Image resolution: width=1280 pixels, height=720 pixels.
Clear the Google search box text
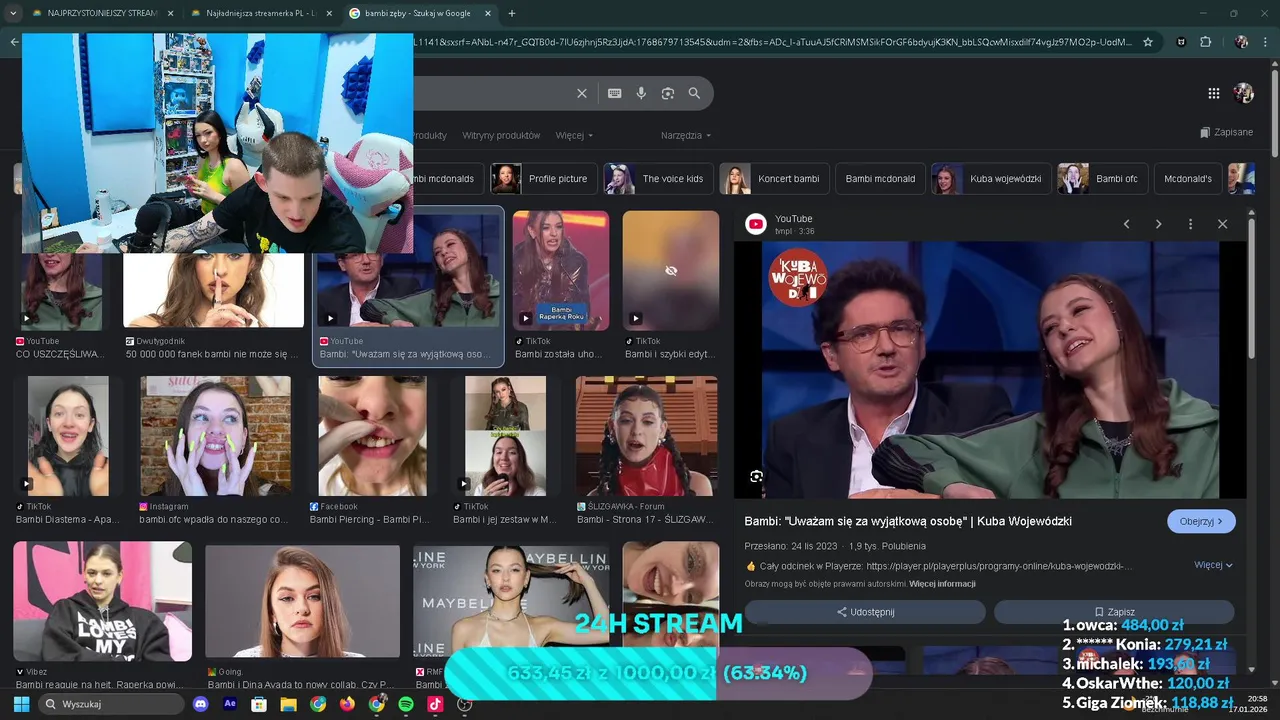point(582,93)
